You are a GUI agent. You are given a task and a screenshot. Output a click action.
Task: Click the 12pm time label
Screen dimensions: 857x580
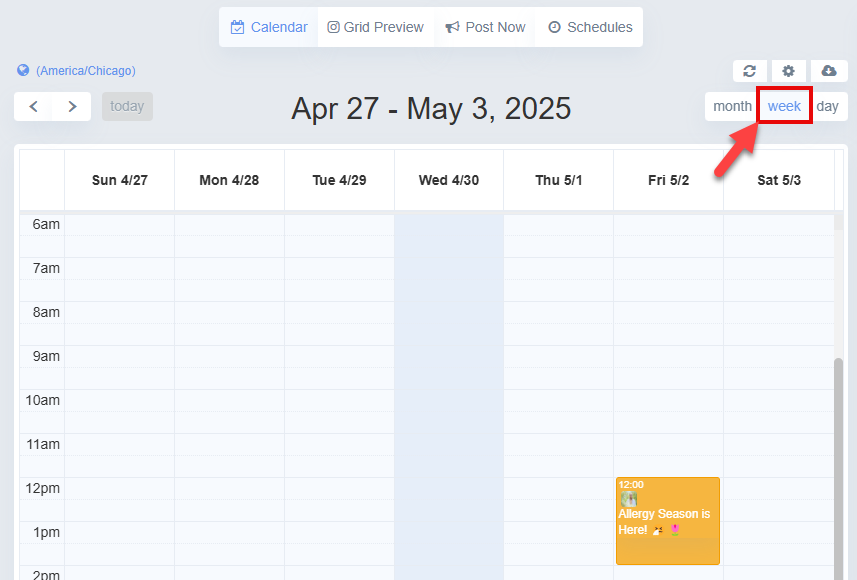[x=43, y=489]
